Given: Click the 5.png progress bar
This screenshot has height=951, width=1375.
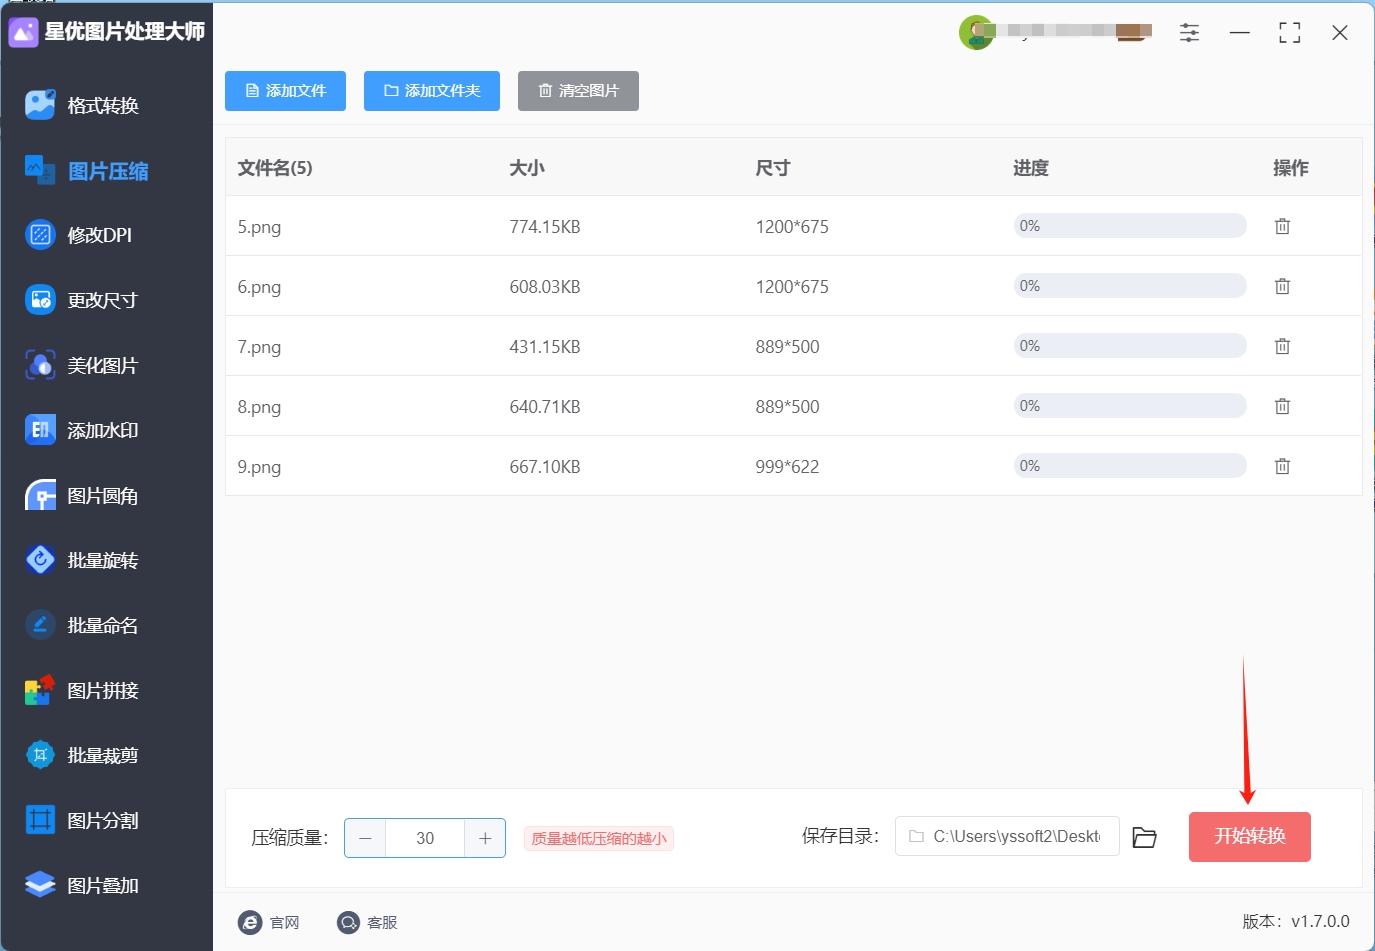Looking at the screenshot, I should (x=1130, y=226).
